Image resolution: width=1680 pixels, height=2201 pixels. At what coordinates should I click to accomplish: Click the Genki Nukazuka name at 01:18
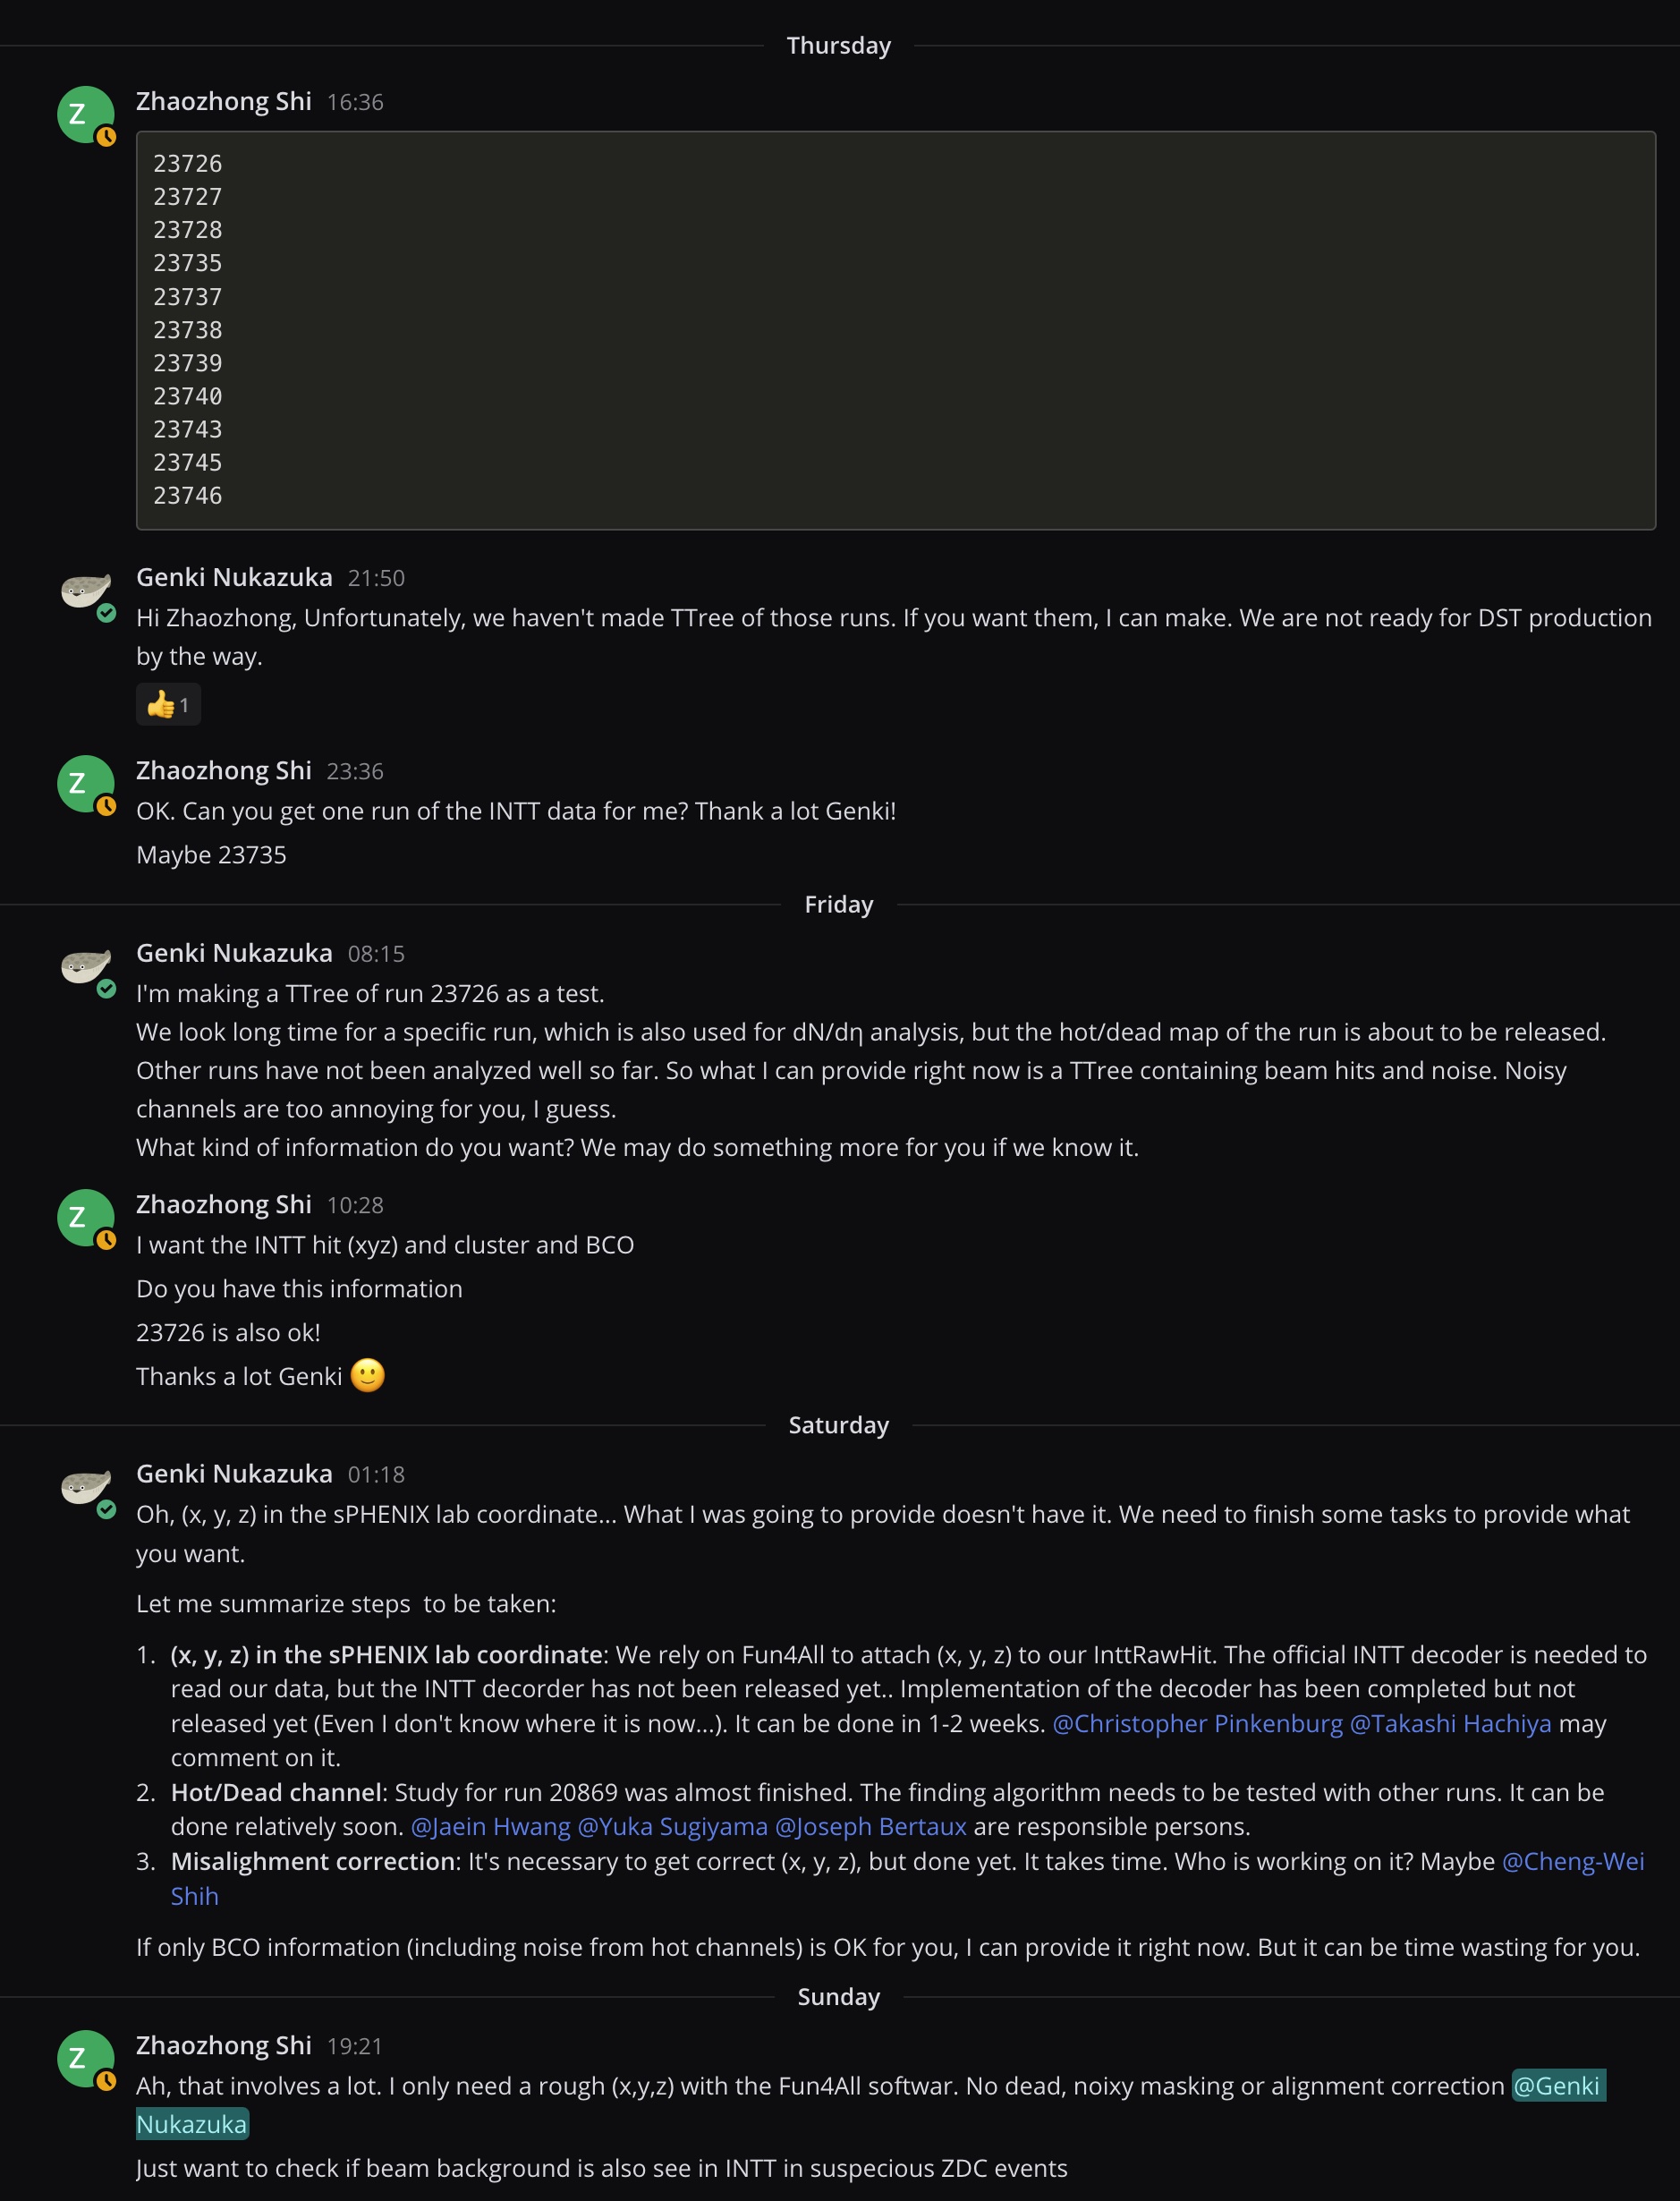(234, 1473)
